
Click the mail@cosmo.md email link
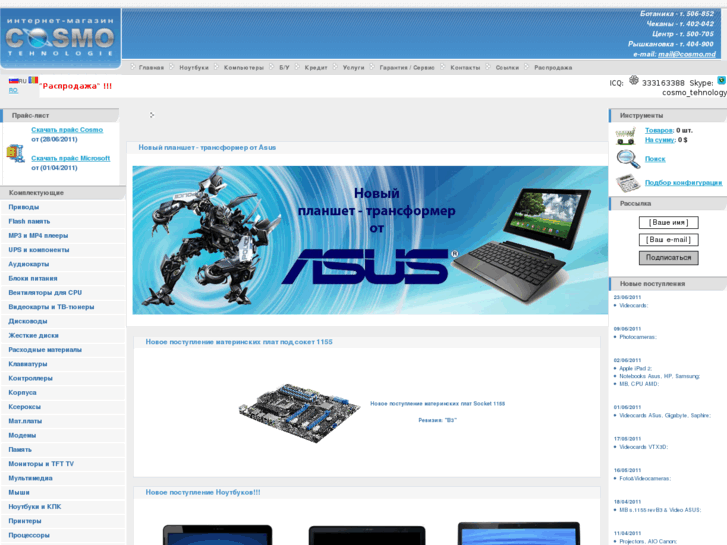(x=687, y=54)
